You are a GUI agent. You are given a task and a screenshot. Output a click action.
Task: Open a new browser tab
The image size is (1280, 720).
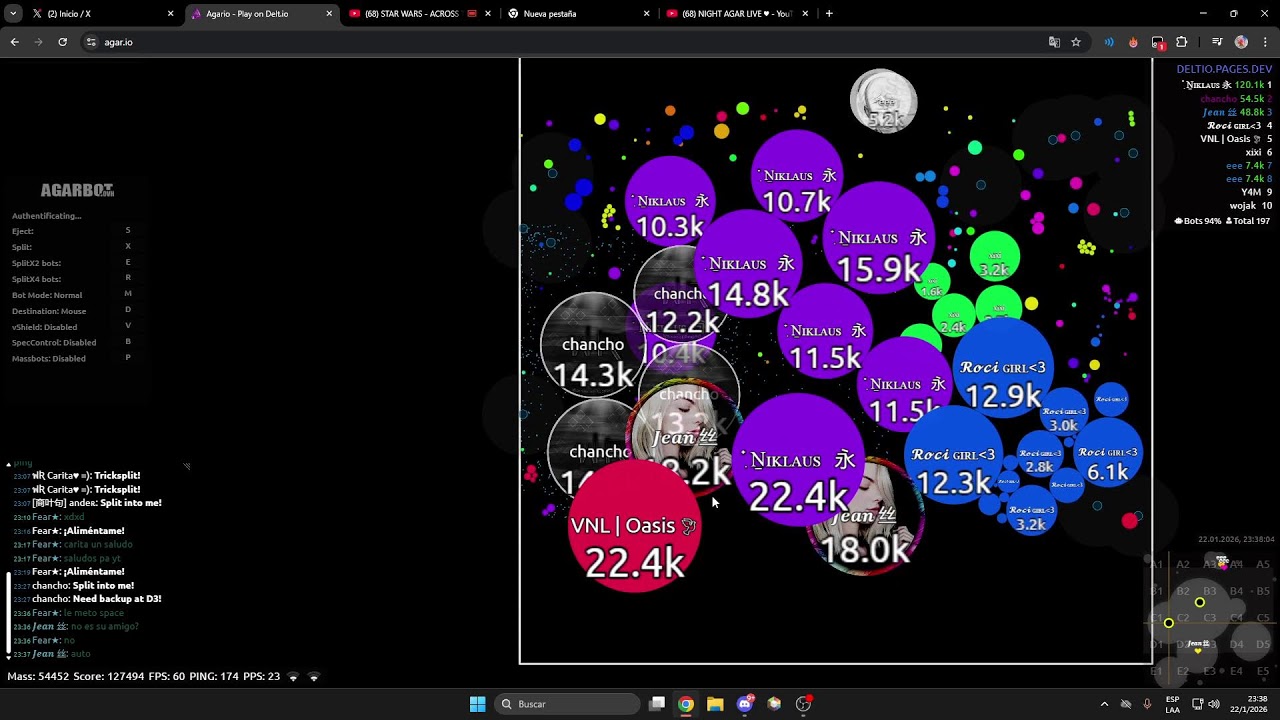point(829,14)
